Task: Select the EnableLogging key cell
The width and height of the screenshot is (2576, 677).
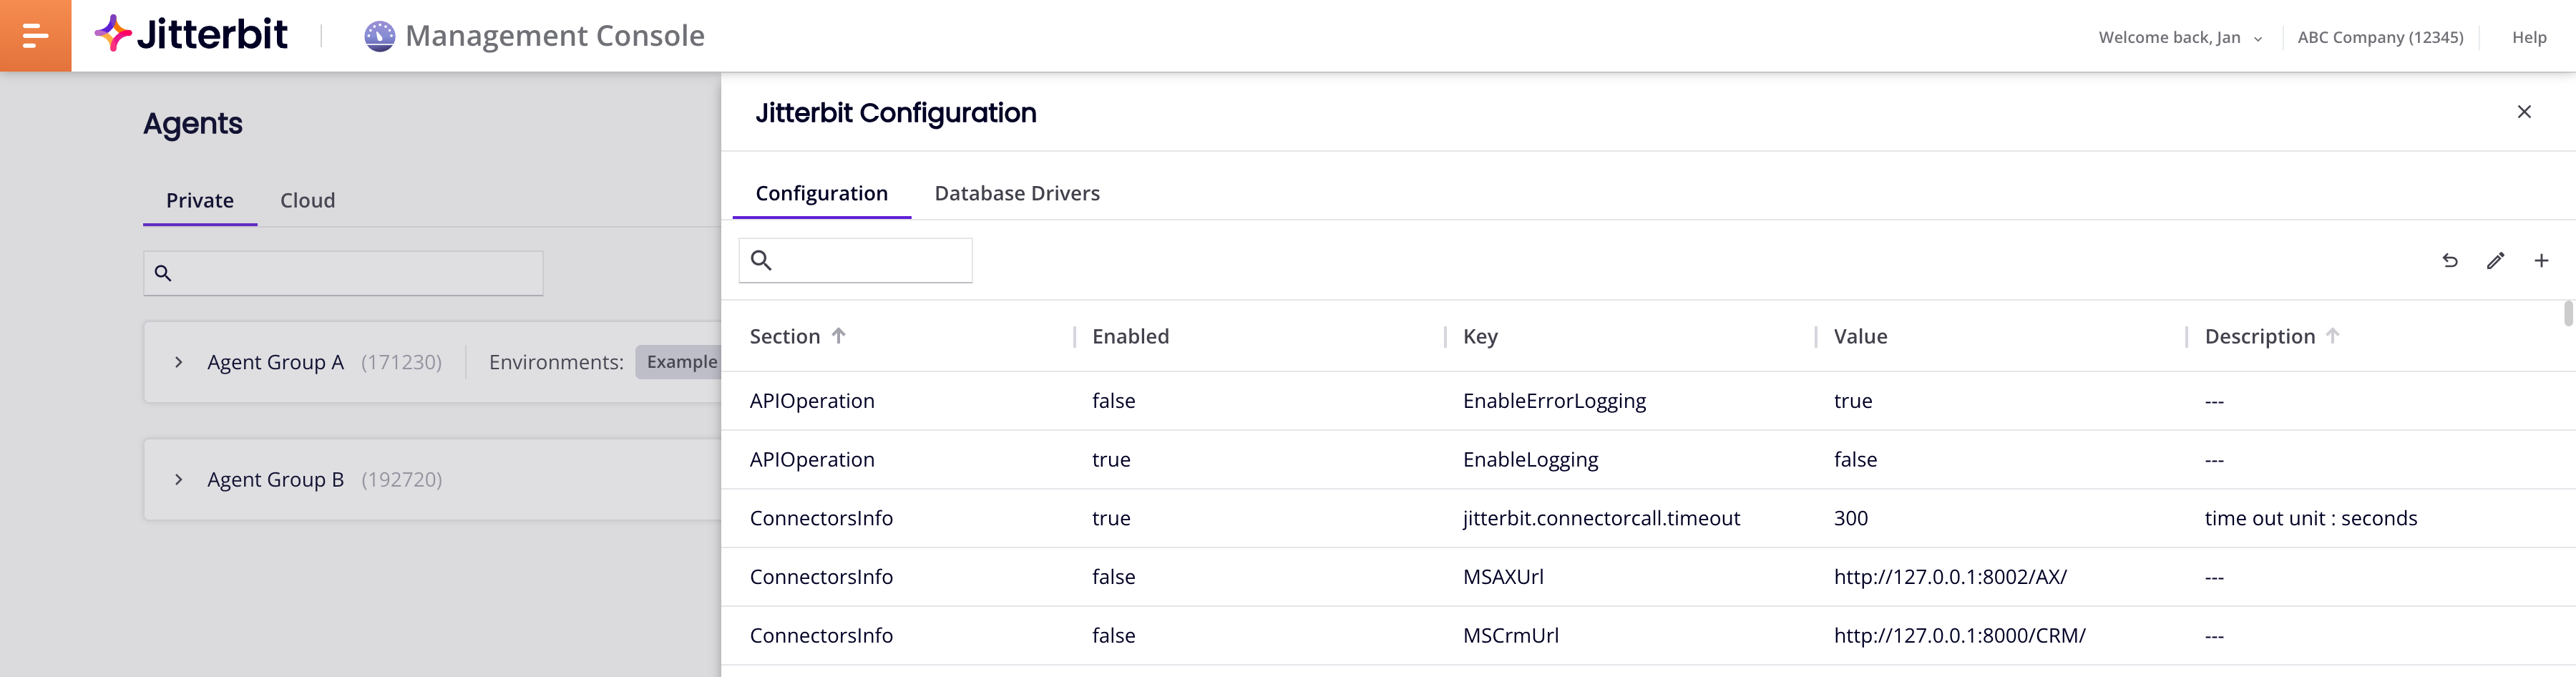Action: coord(1530,460)
